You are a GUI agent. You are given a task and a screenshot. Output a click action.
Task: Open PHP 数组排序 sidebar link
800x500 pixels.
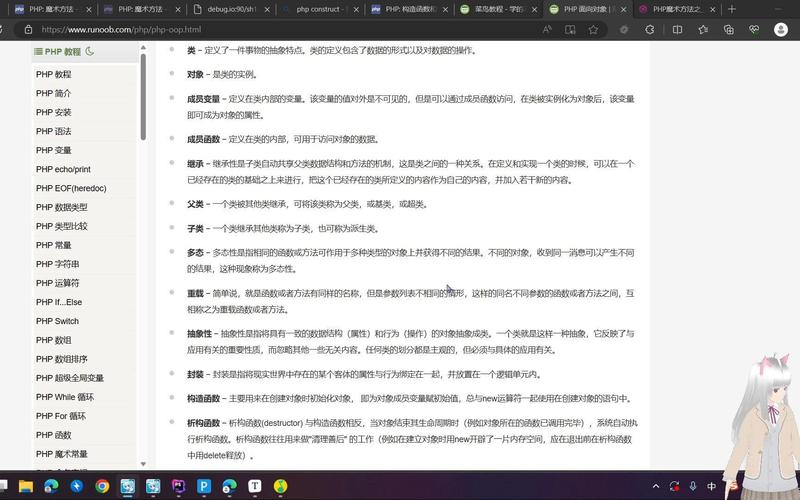click(x=62, y=359)
